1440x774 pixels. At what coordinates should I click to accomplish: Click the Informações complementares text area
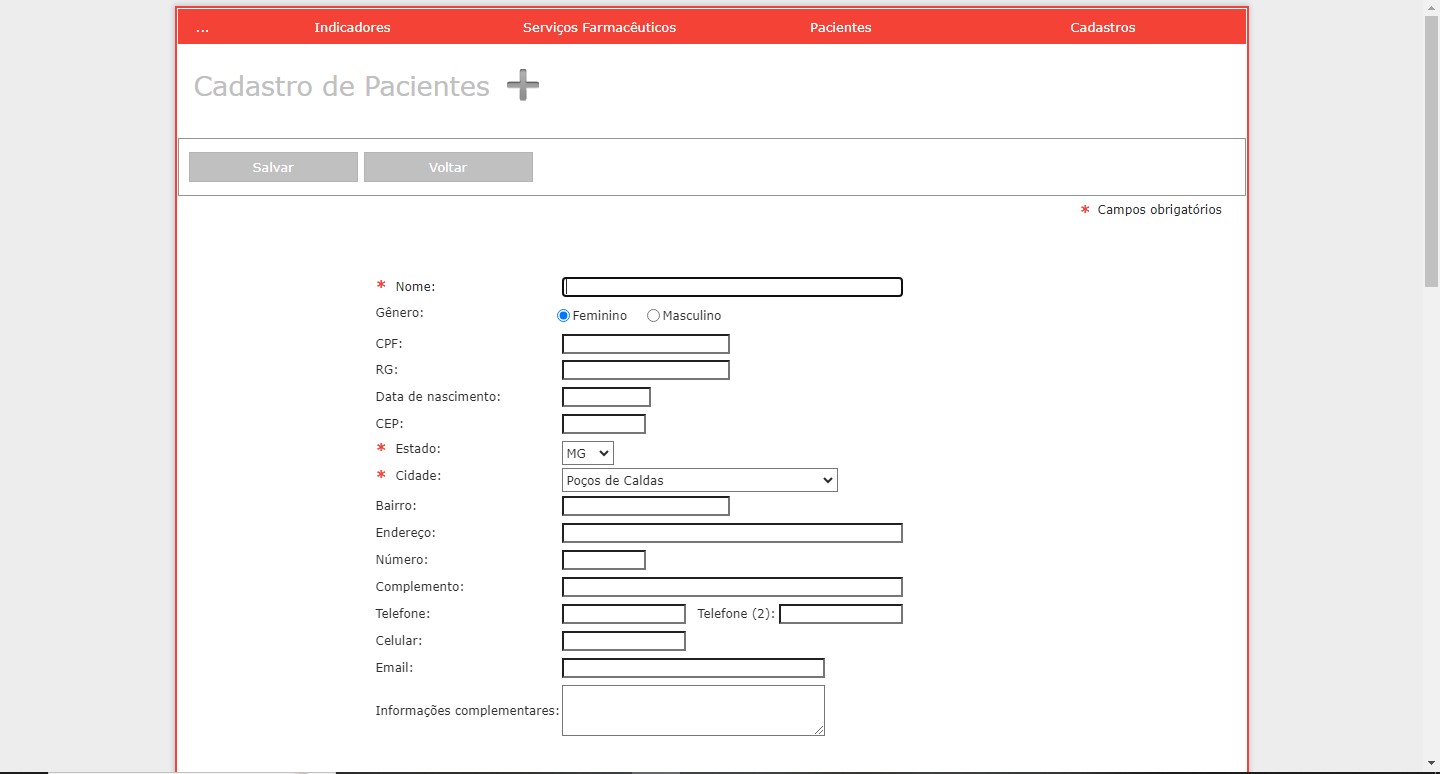coord(693,710)
